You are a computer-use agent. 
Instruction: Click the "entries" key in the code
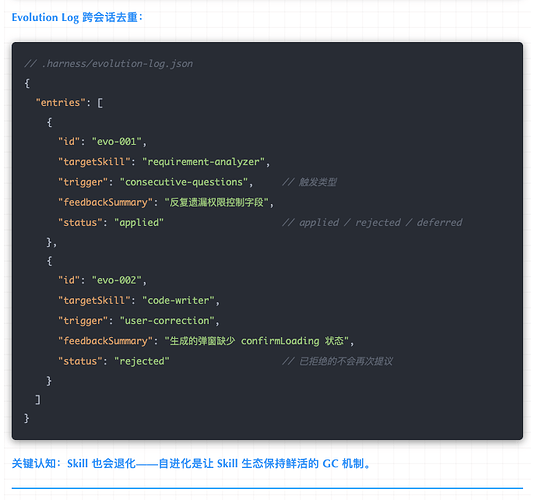pyautogui.click(x=61, y=102)
